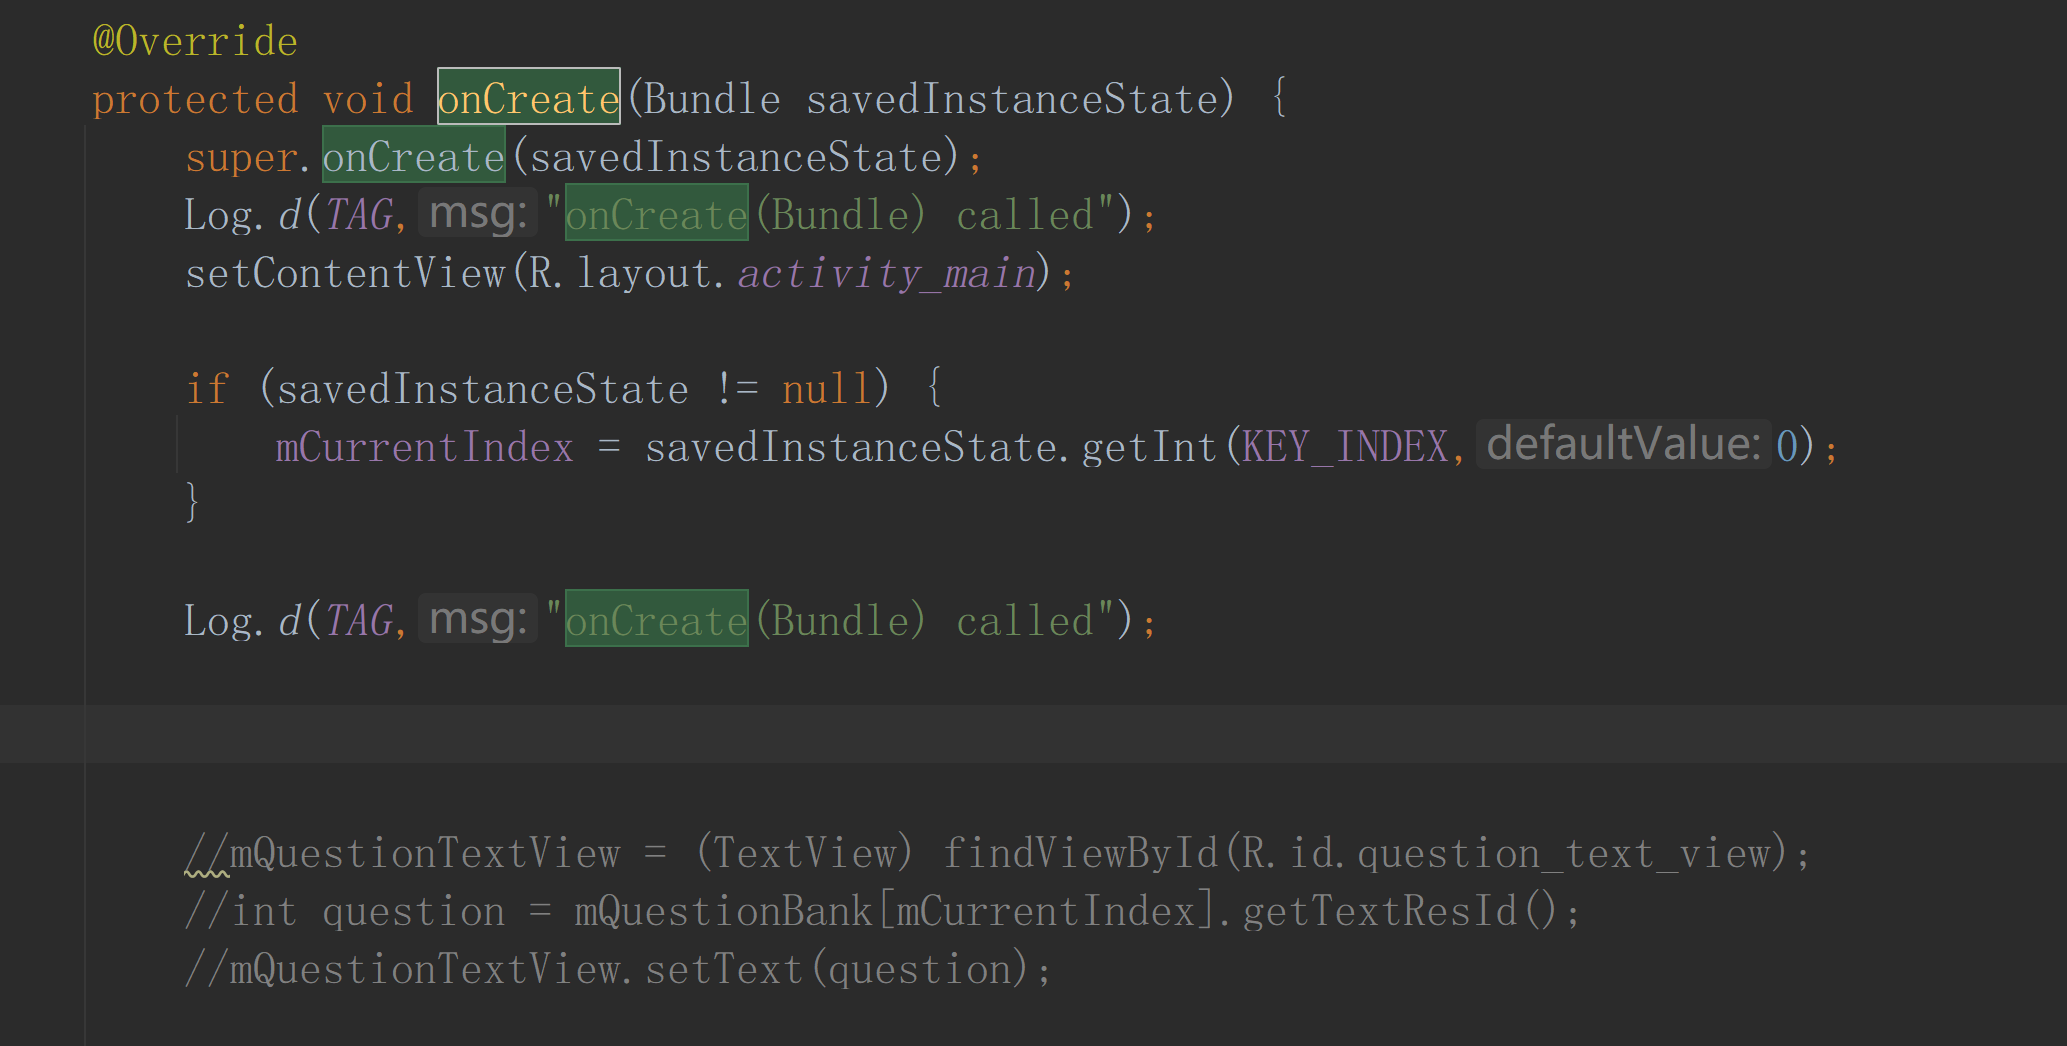The height and width of the screenshot is (1046, 2067).
Task: Click the 'if' keyword
Action: (x=207, y=390)
